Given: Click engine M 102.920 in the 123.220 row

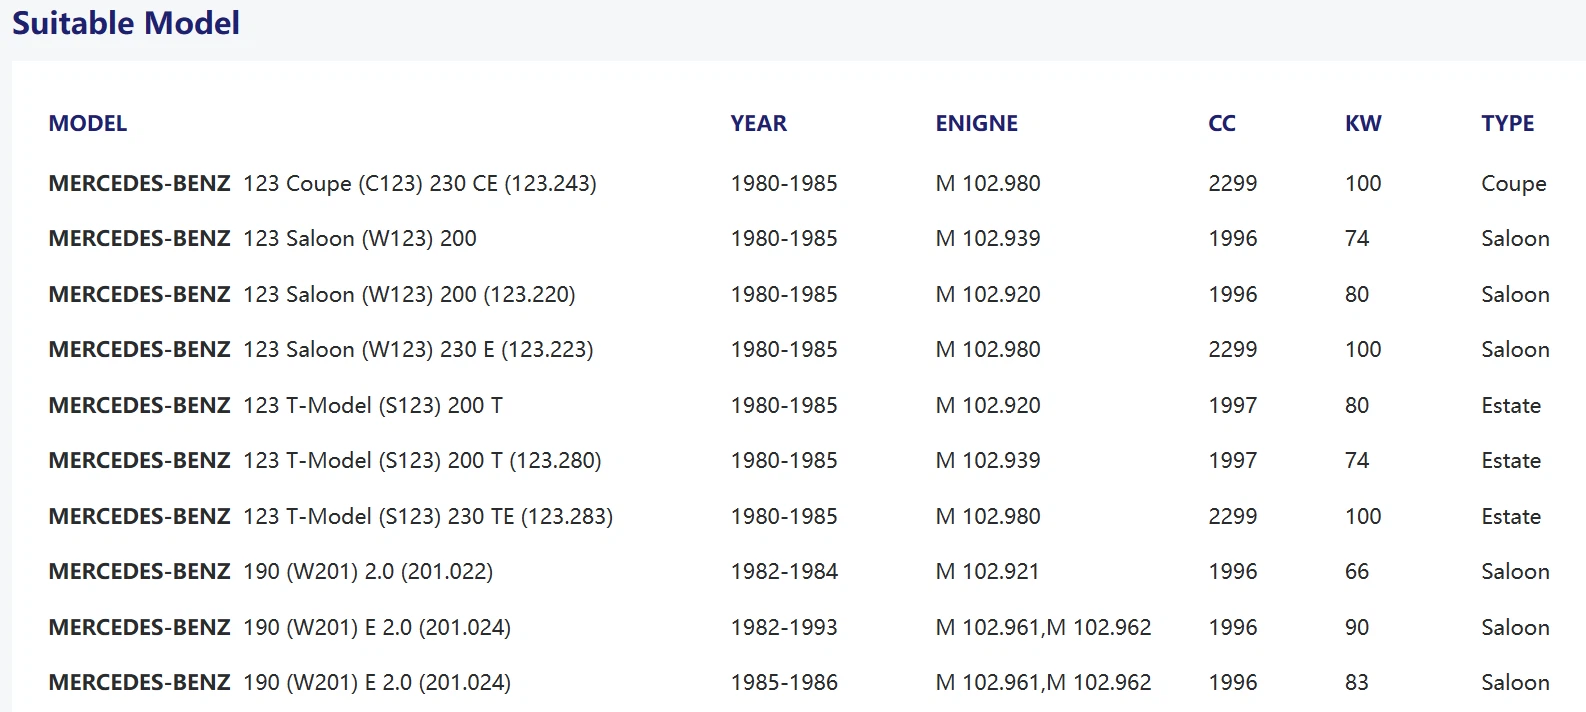Looking at the screenshot, I should click(988, 295).
